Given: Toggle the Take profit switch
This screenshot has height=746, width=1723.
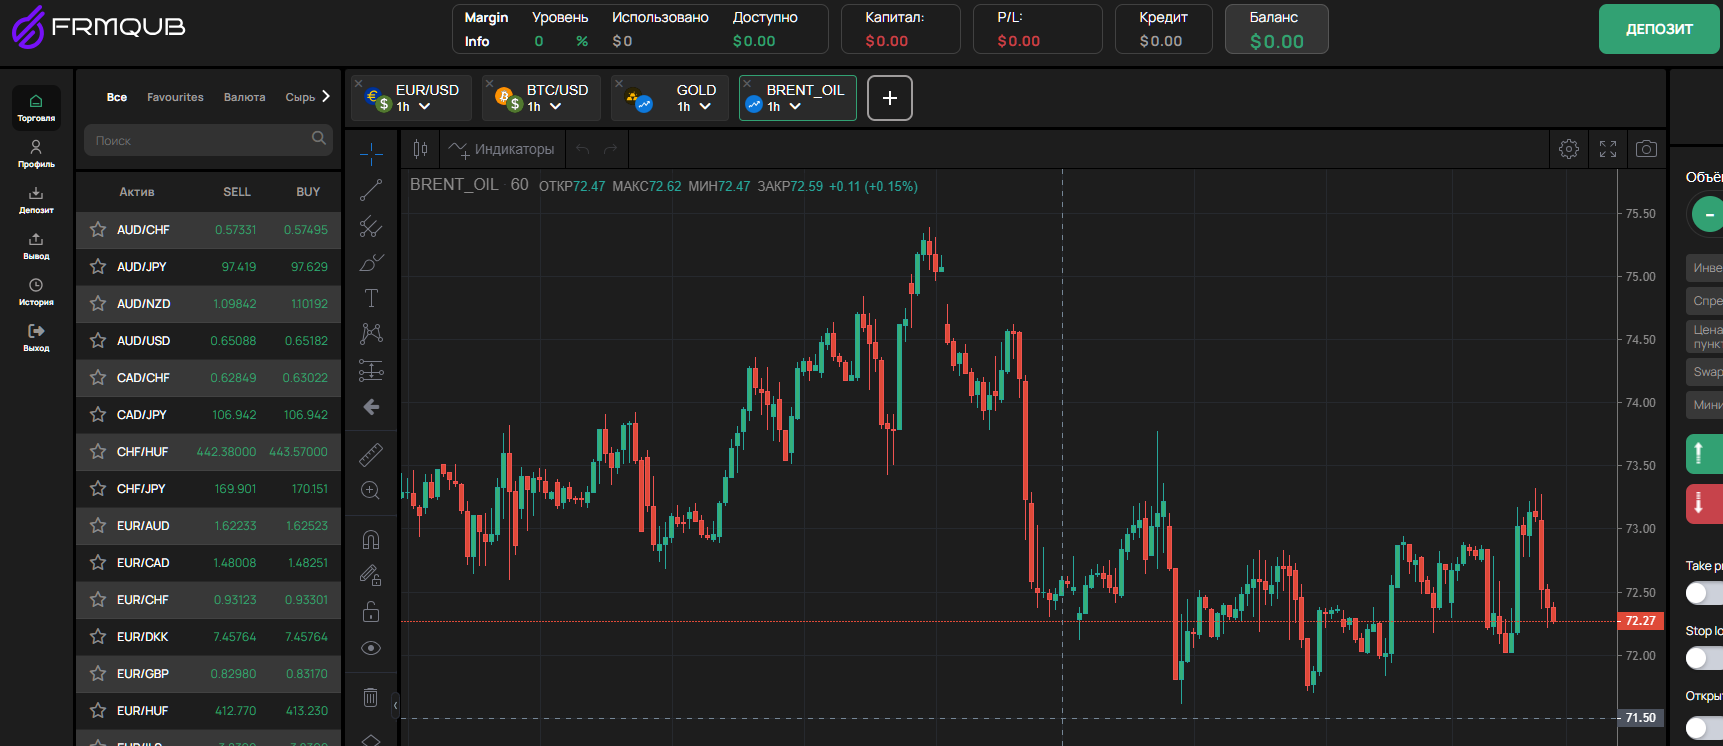Looking at the screenshot, I should tap(1698, 593).
